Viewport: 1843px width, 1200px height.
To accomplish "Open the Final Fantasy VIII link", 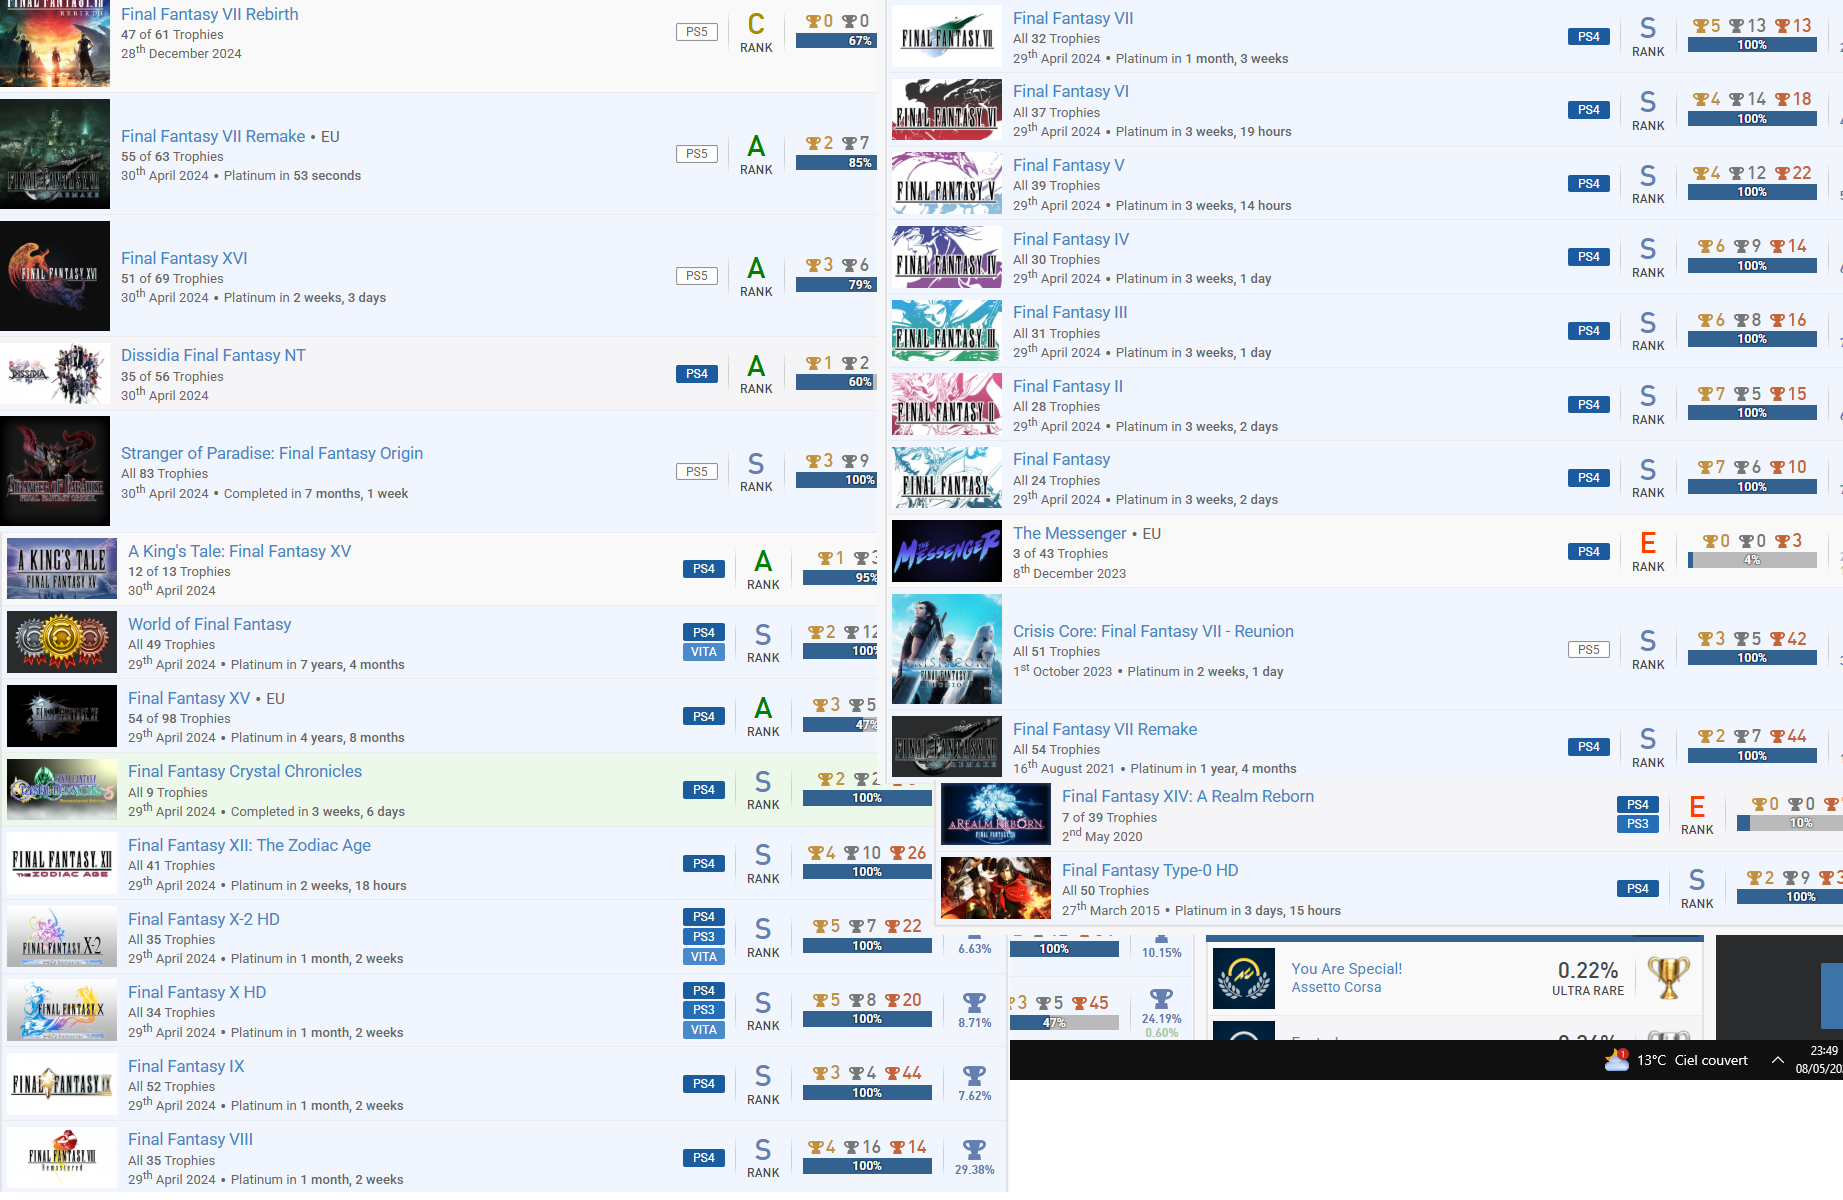I will click(190, 1139).
